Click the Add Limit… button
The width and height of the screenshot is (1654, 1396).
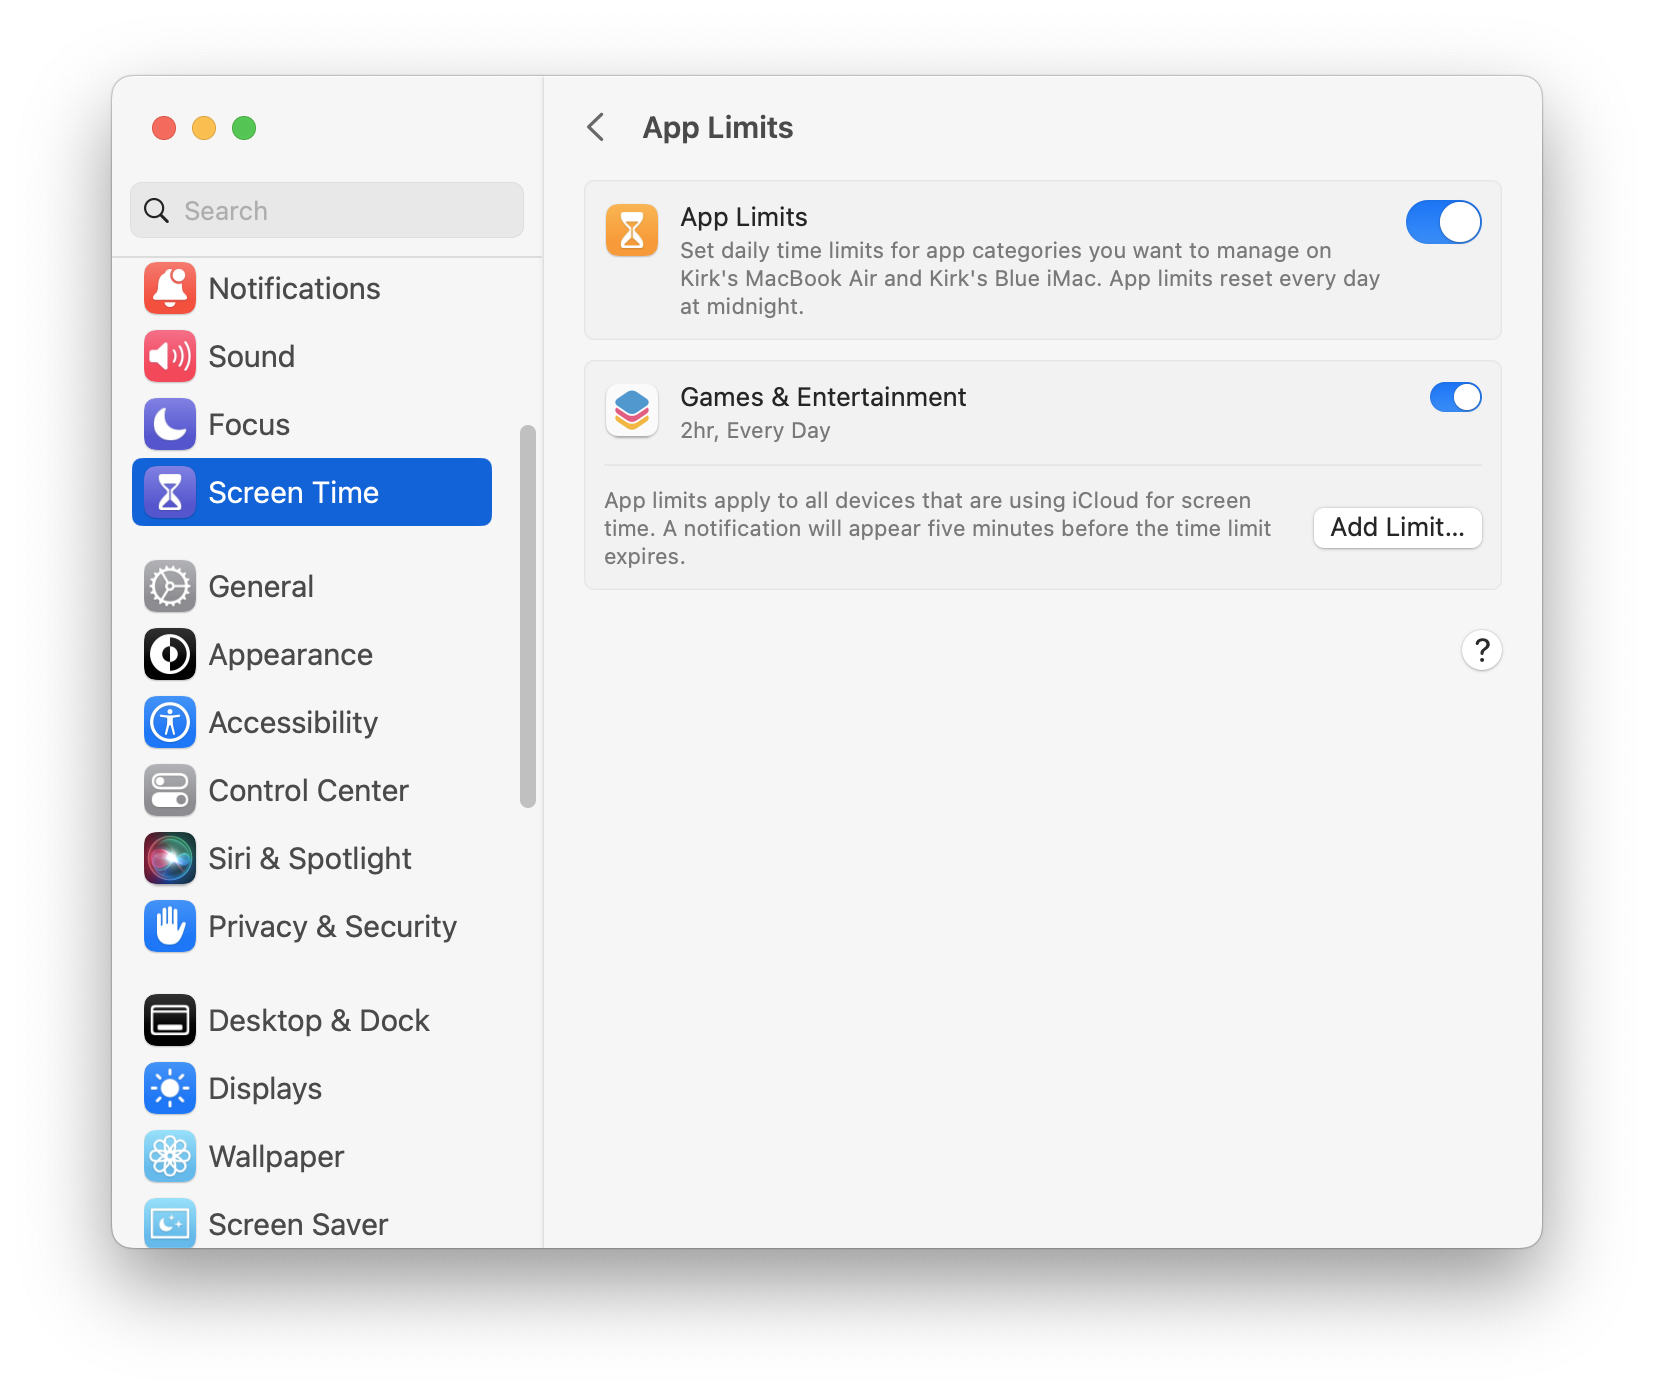pos(1397,528)
